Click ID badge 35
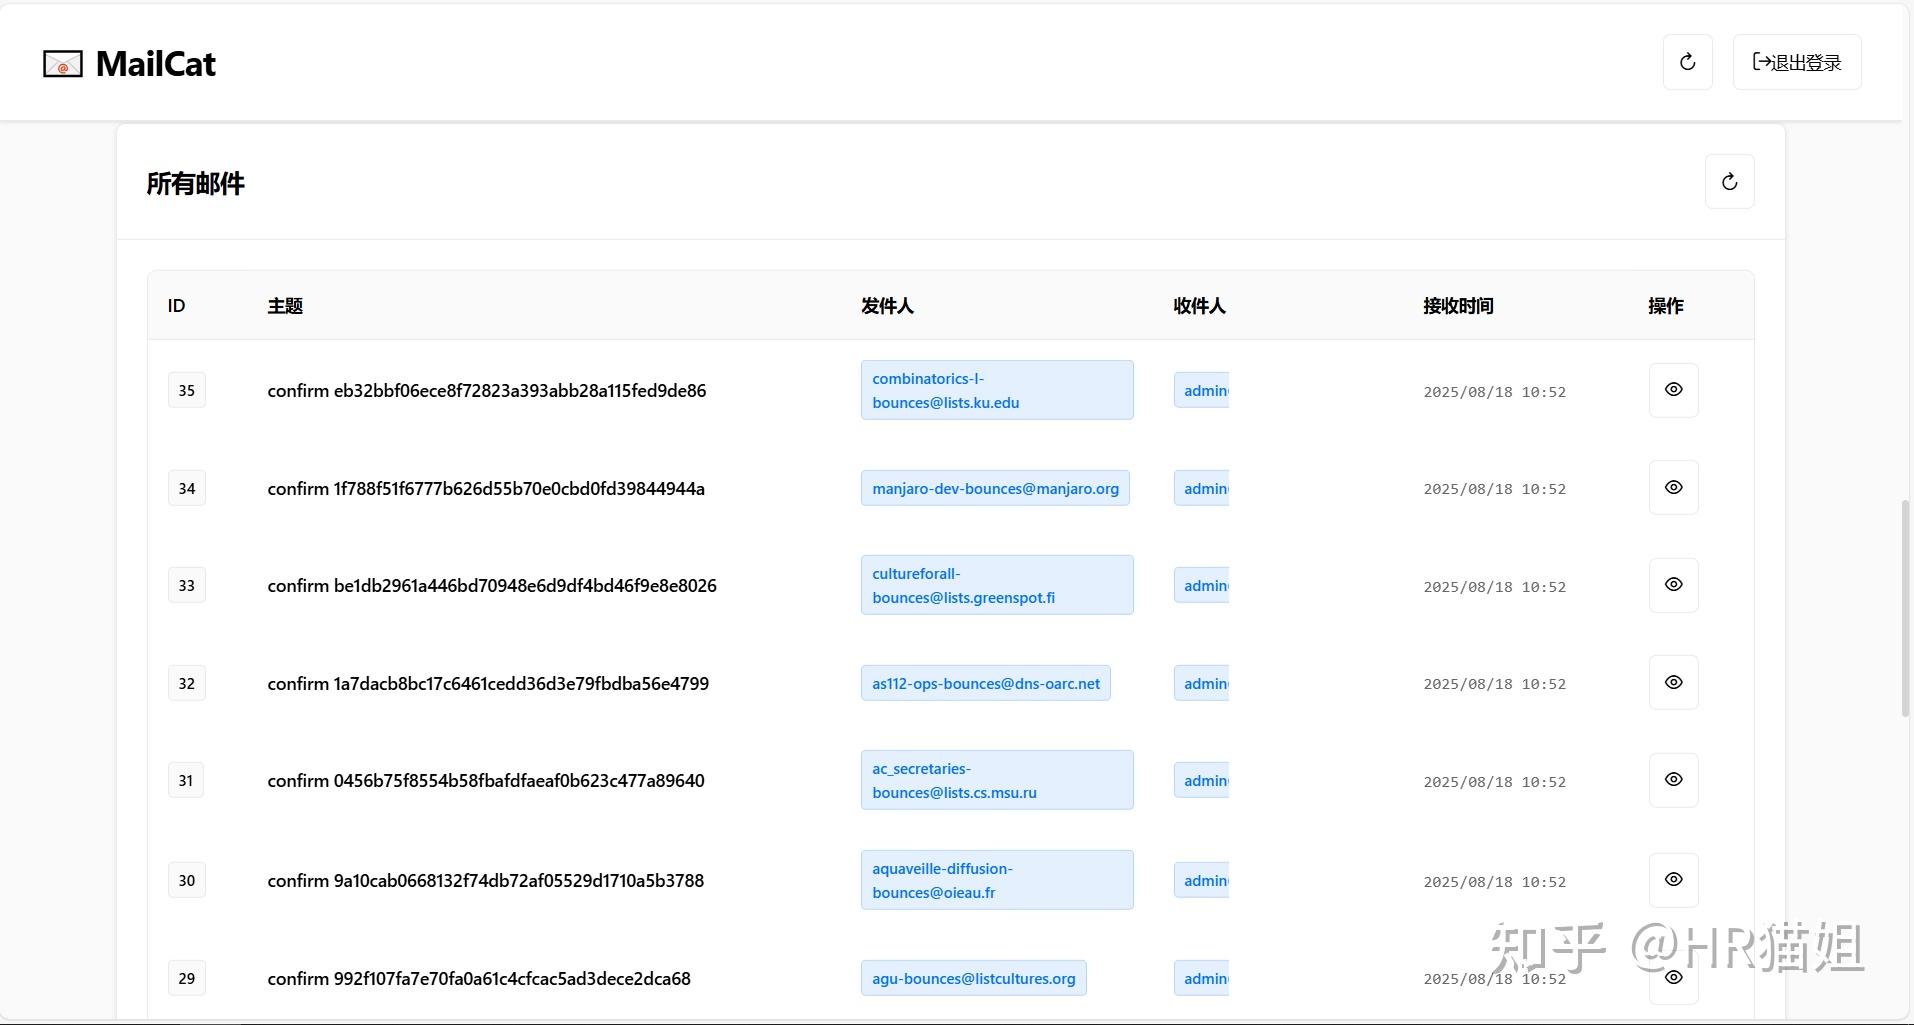The image size is (1914, 1025). tap(187, 390)
